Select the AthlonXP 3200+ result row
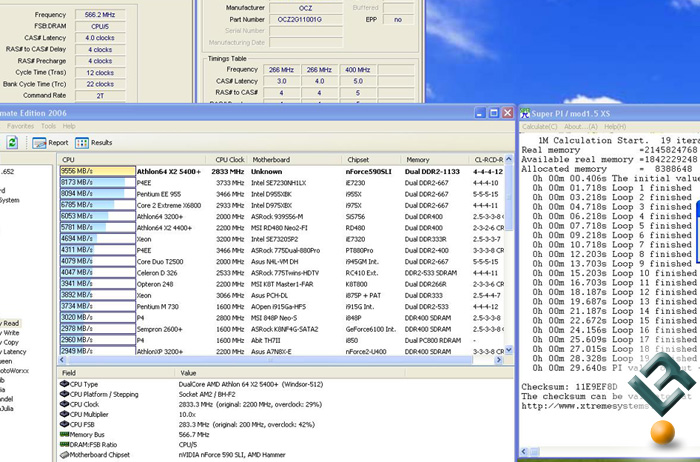 [281, 351]
